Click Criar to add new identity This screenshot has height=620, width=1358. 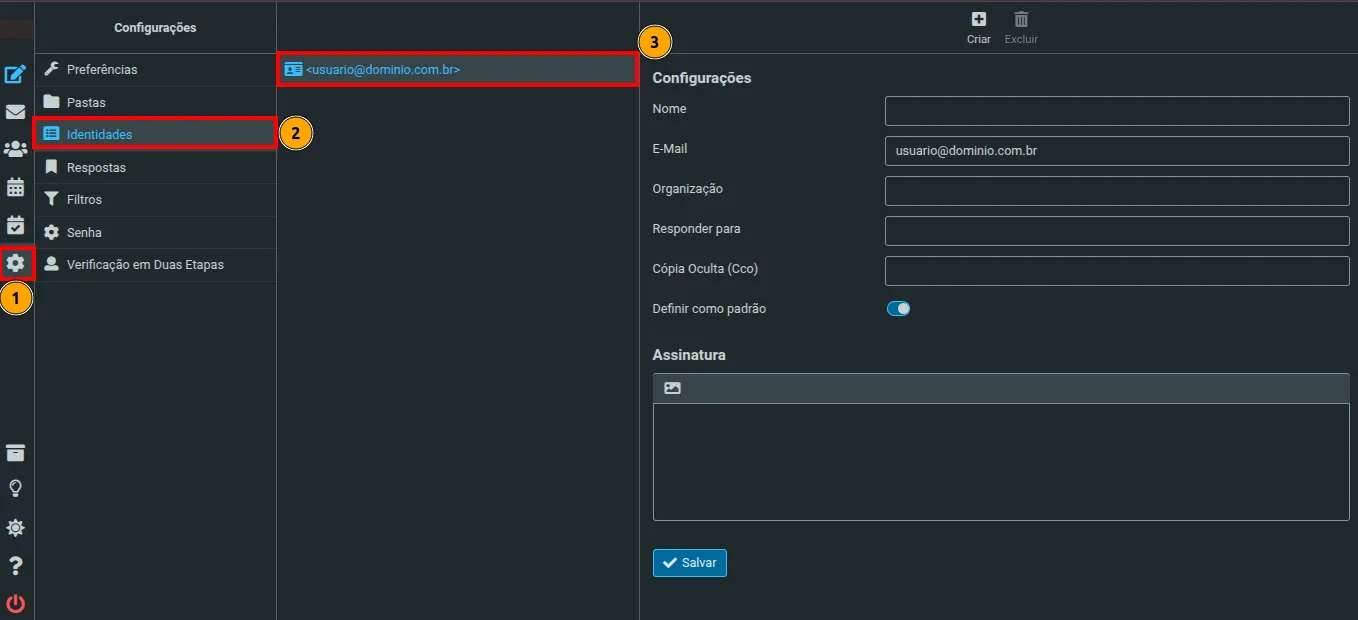pyautogui.click(x=979, y=28)
